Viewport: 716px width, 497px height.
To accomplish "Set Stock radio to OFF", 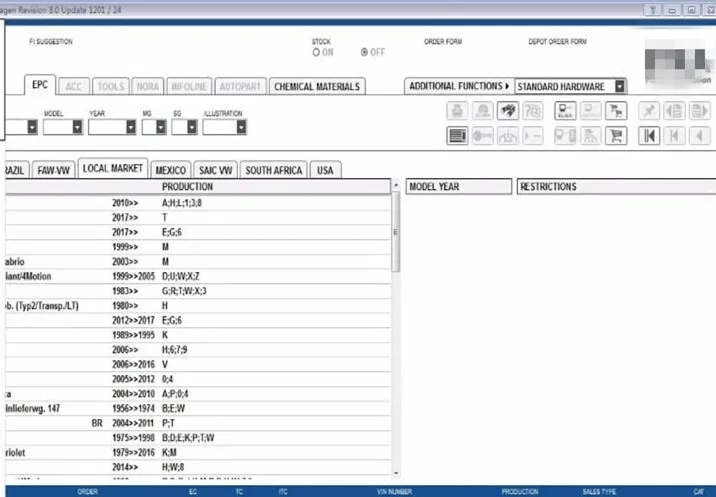I will pyautogui.click(x=364, y=53).
